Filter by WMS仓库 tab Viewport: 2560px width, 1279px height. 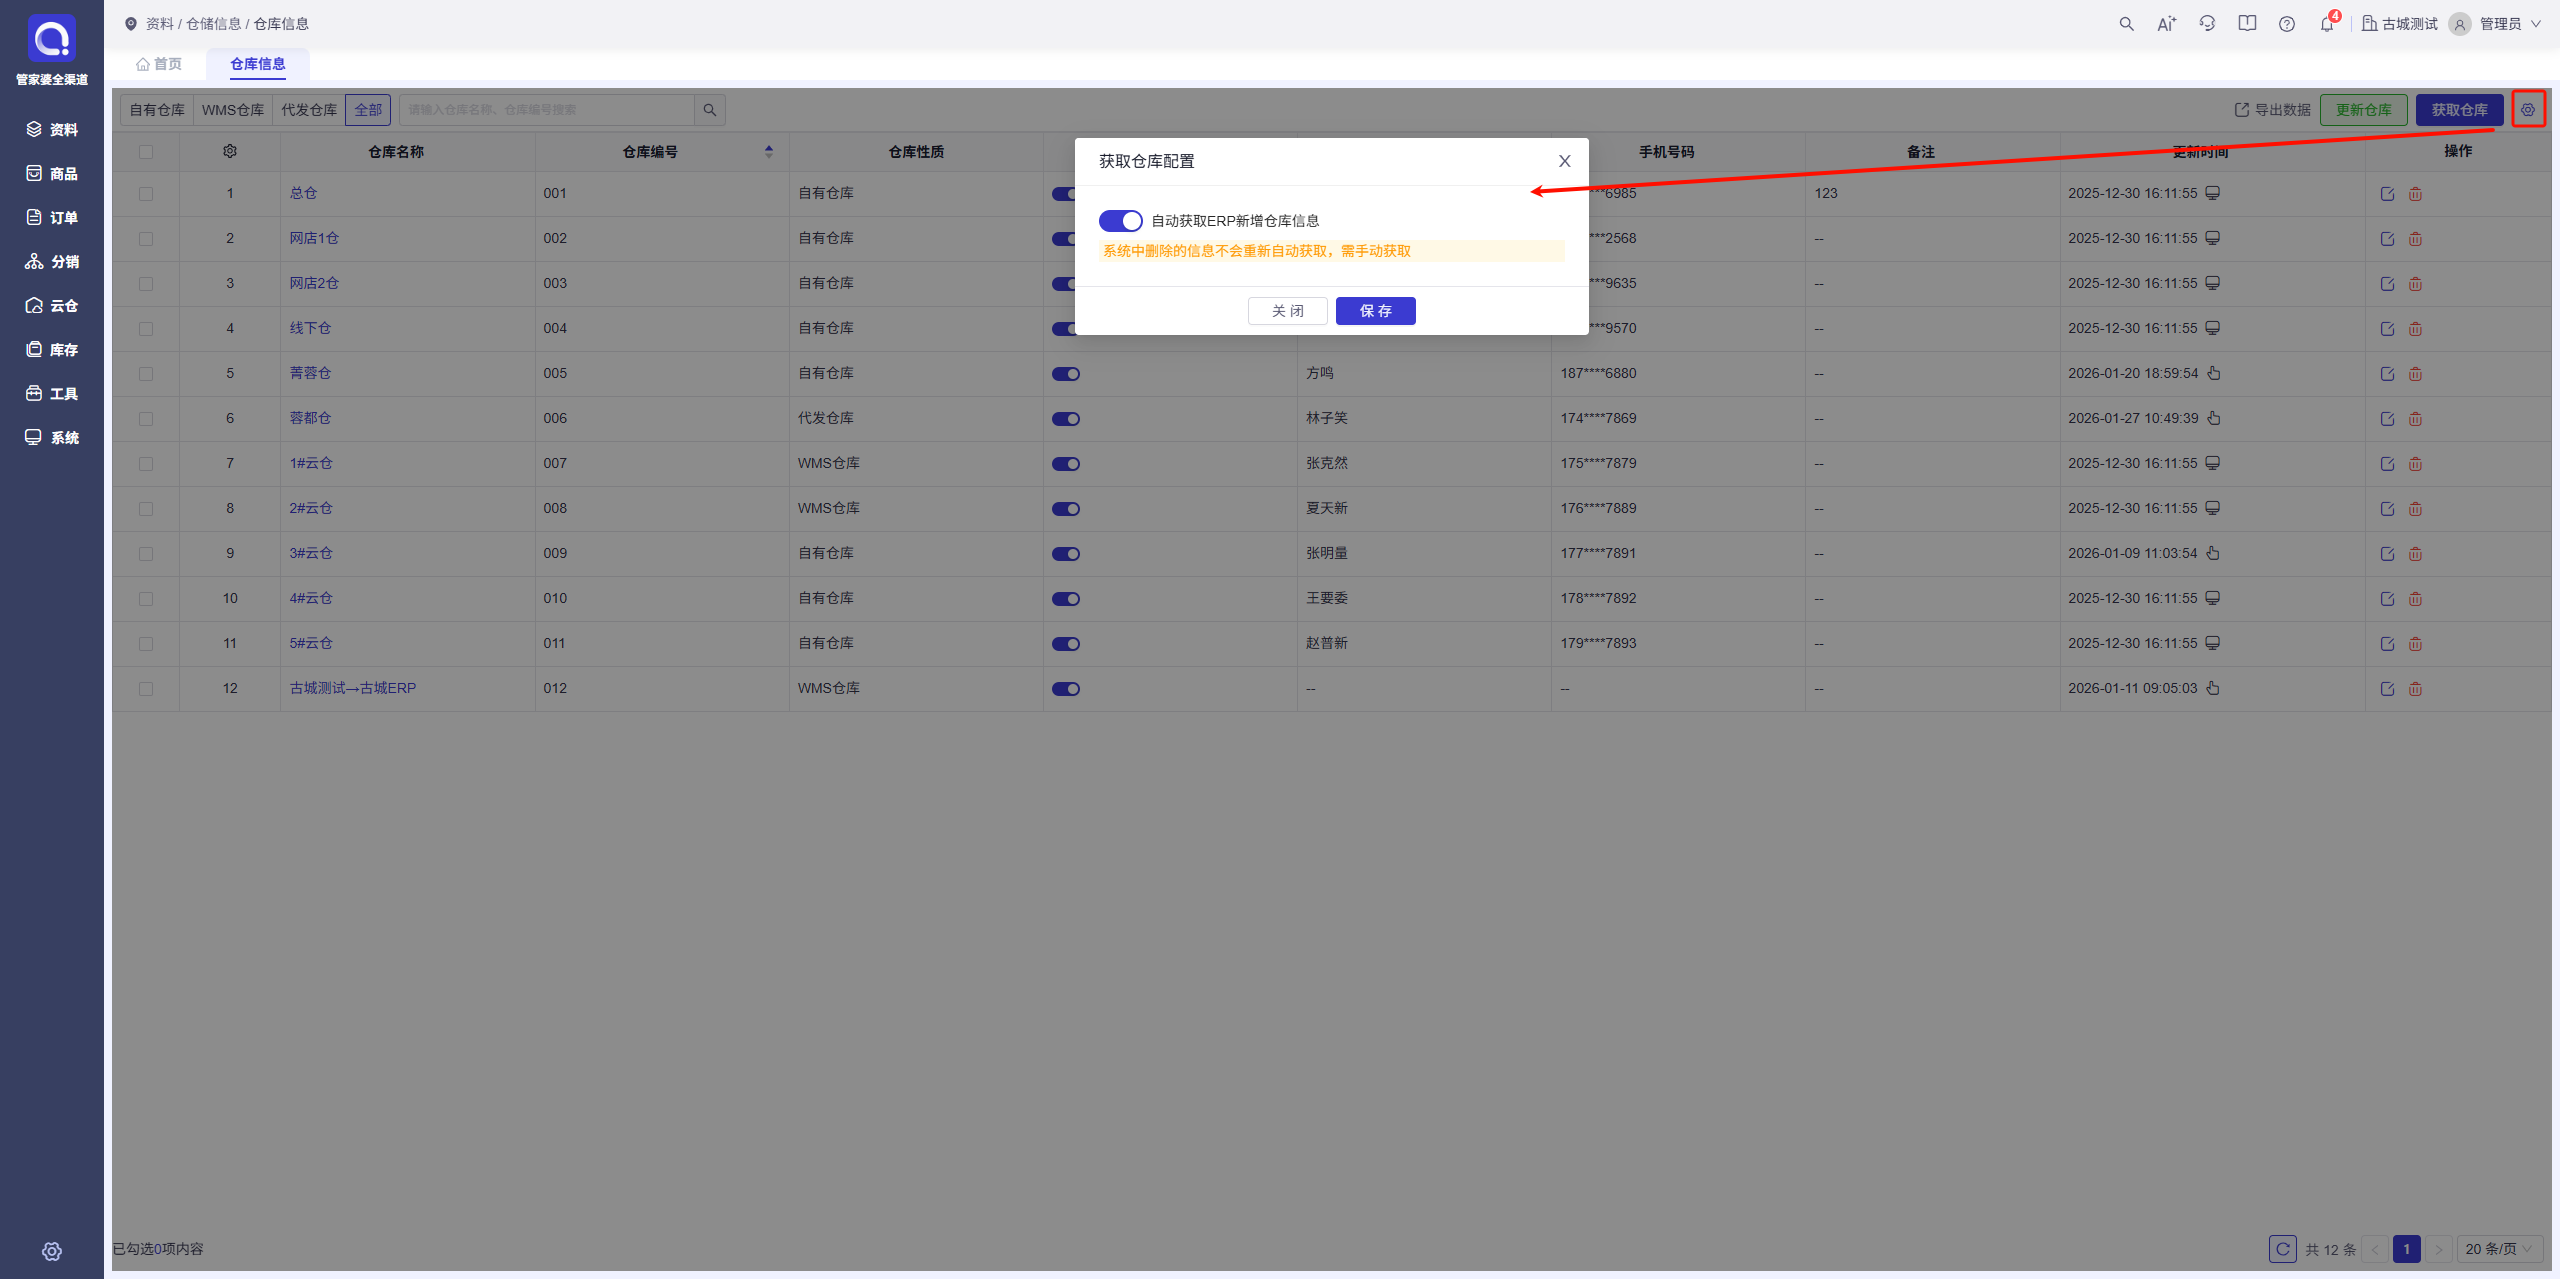[x=233, y=110]
